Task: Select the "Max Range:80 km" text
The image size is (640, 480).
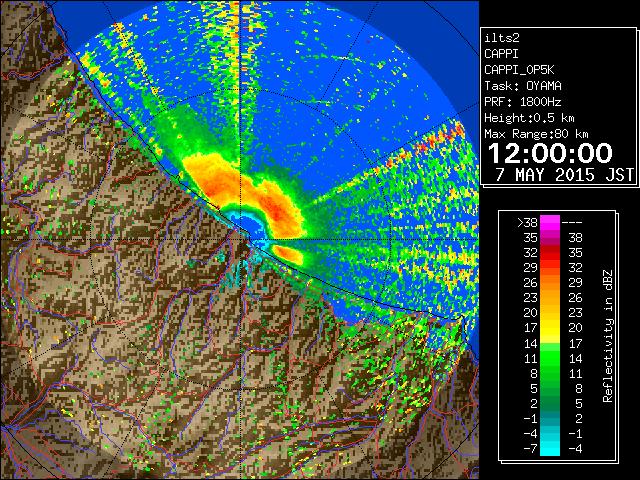Action: (x=536, y=134)
